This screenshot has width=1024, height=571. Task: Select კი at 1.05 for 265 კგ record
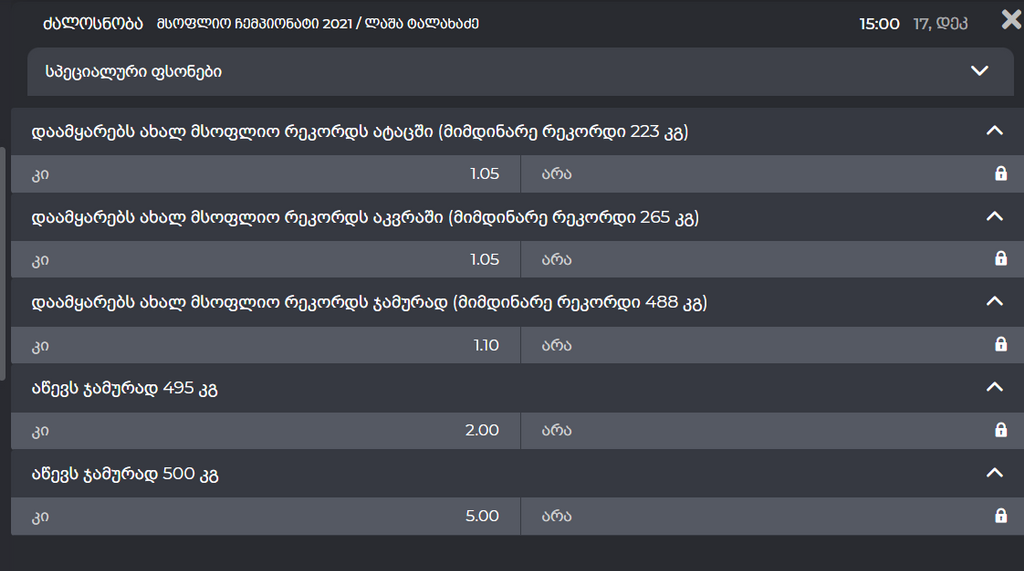[265, 259]
